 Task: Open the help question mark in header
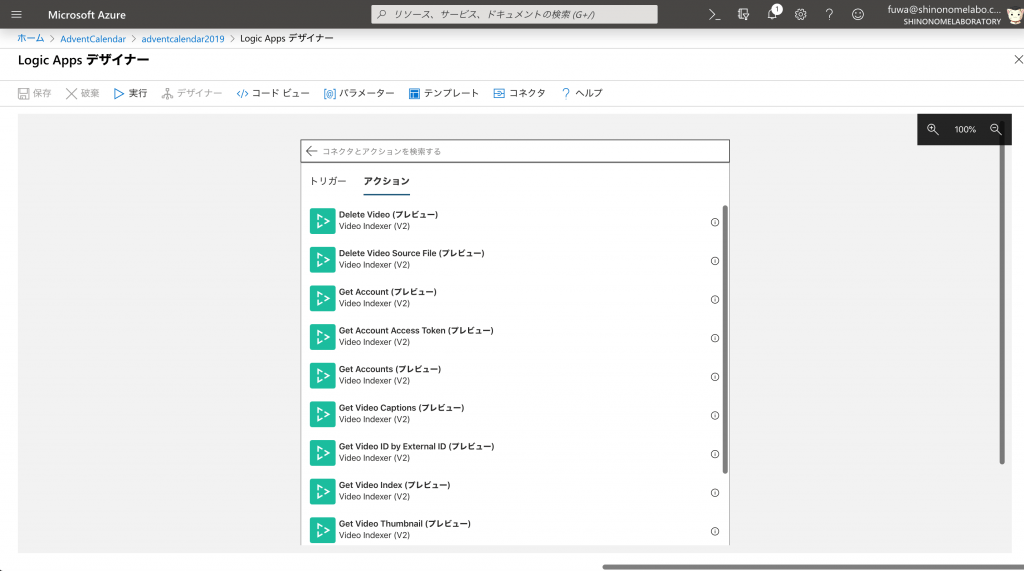pos(829,14)
